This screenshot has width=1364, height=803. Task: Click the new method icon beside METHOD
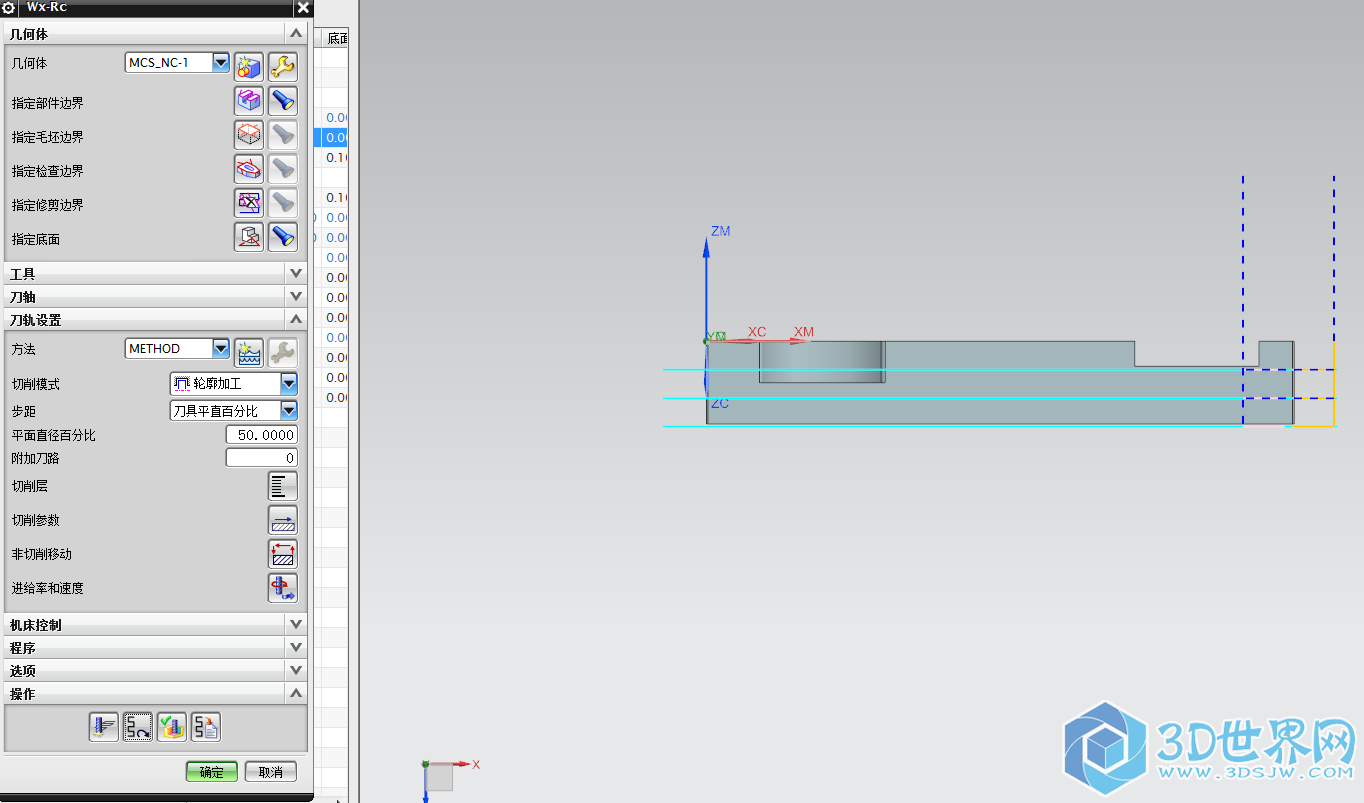pyautogui.click(x=248, y=352)
